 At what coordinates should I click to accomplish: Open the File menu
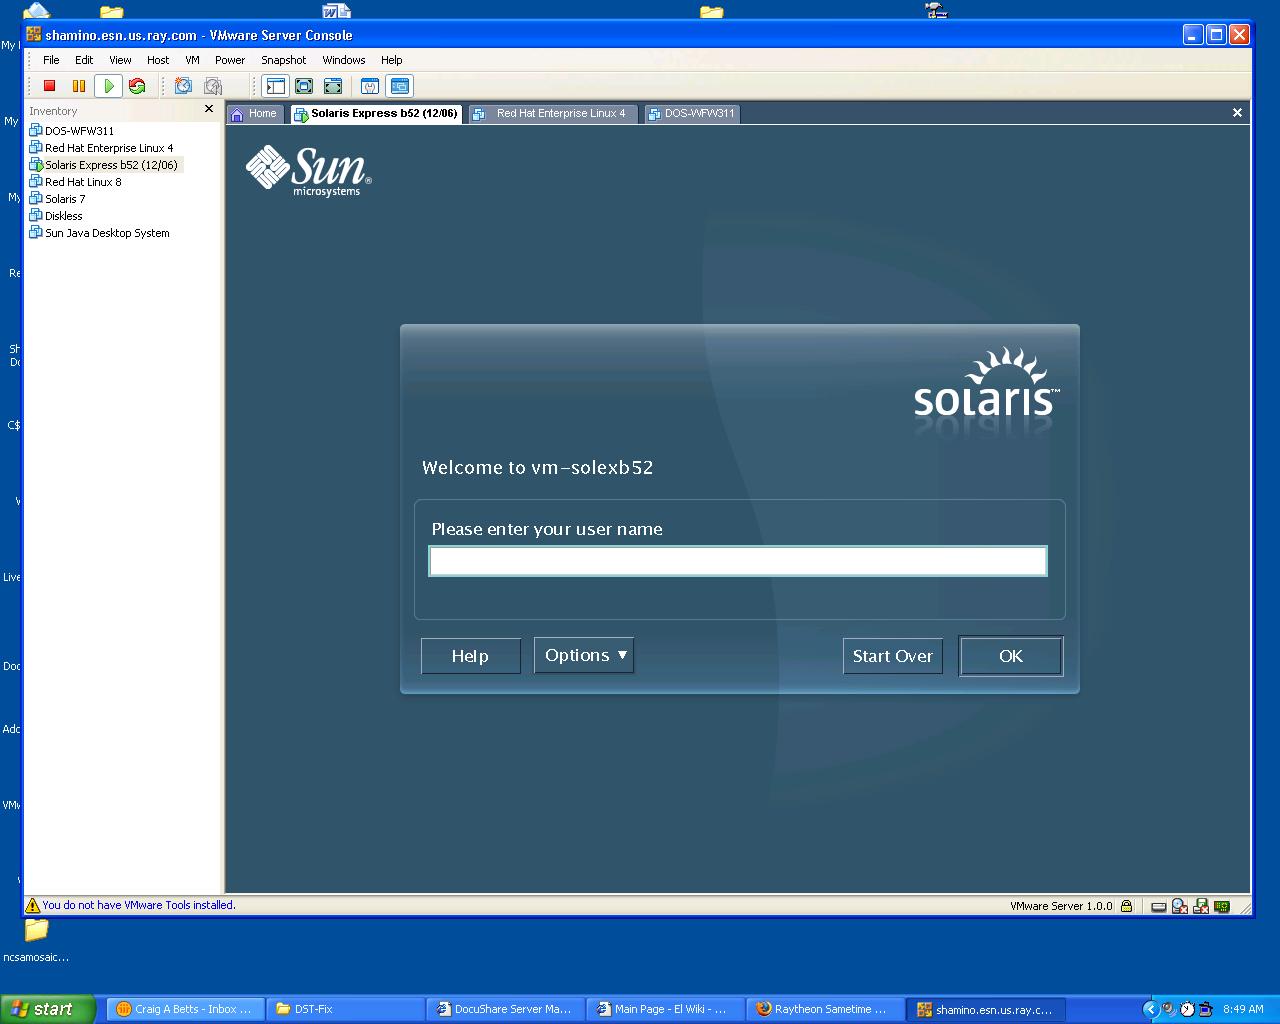[x=51, y=60]
